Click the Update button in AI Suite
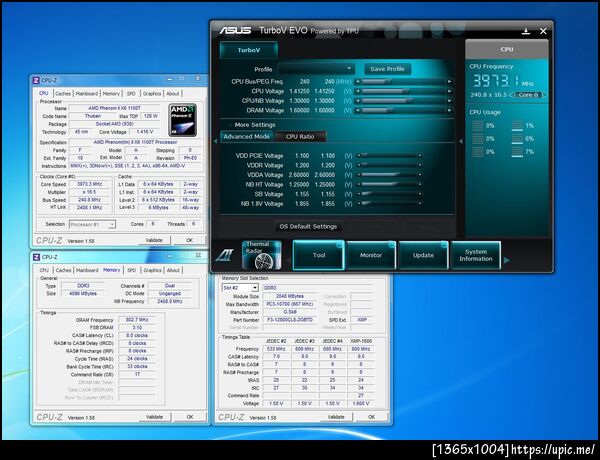This screenshot has width=600, height=460. (423, 255)
